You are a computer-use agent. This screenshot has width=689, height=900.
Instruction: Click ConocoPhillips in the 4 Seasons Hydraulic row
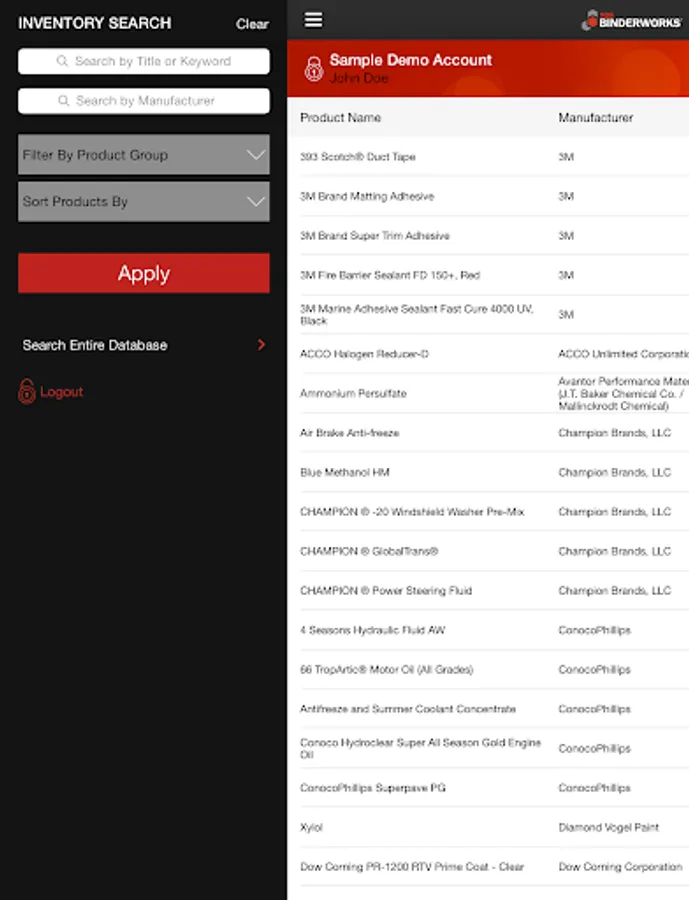click(594, 630)
